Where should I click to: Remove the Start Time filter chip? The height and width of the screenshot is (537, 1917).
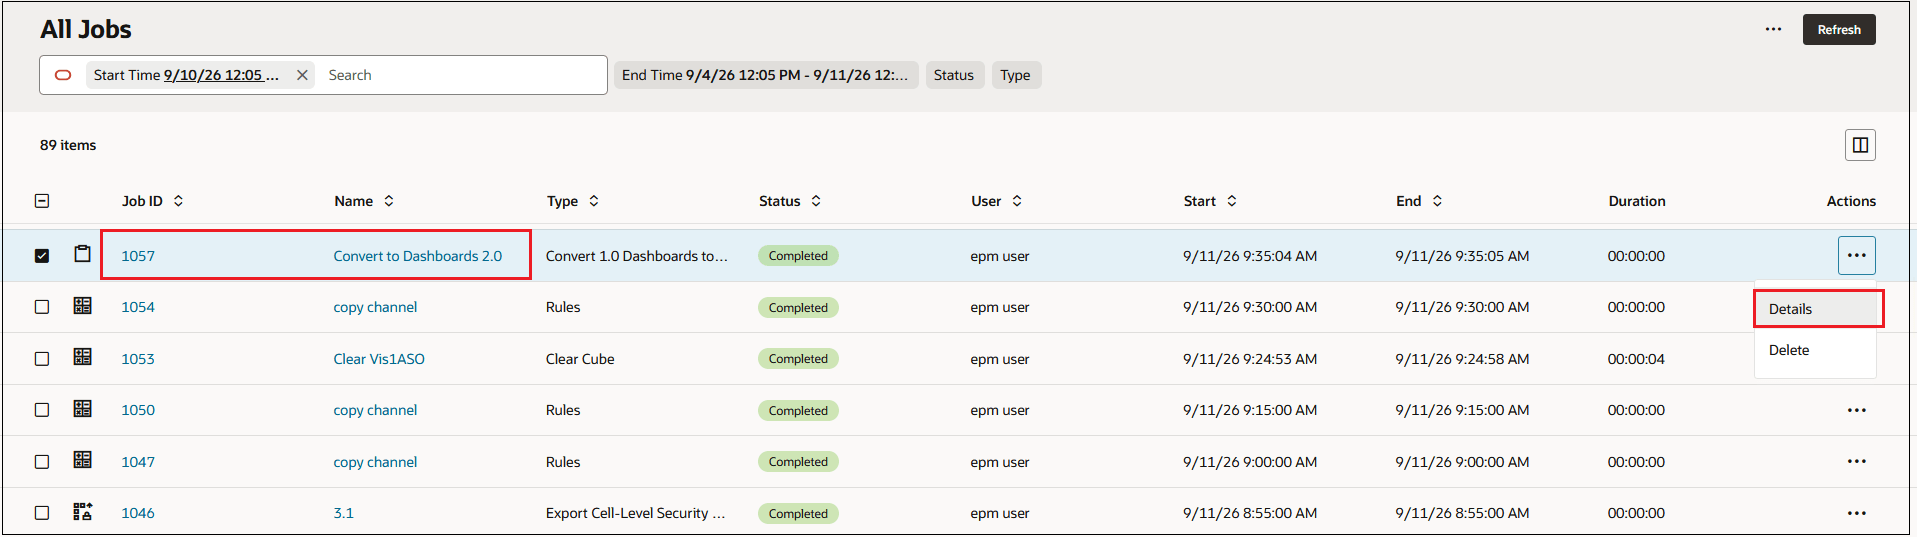[302, 75]
